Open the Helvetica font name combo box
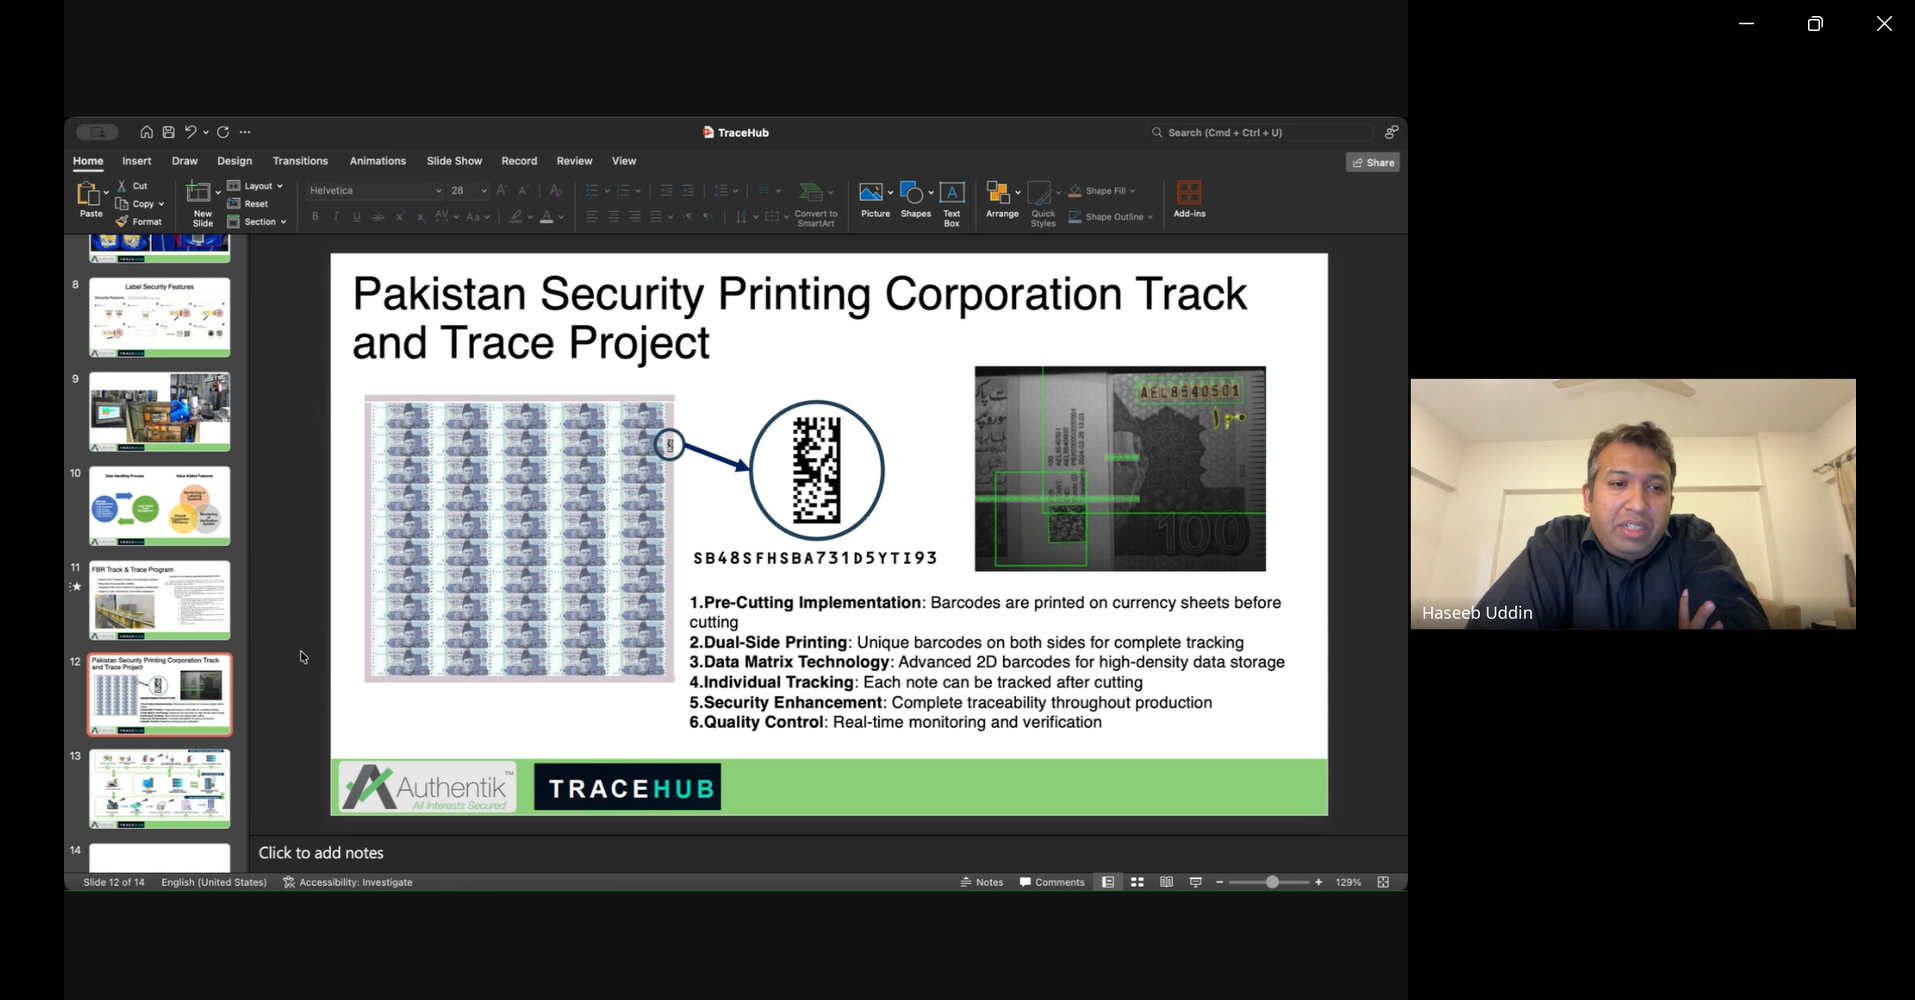 point(375,190)
